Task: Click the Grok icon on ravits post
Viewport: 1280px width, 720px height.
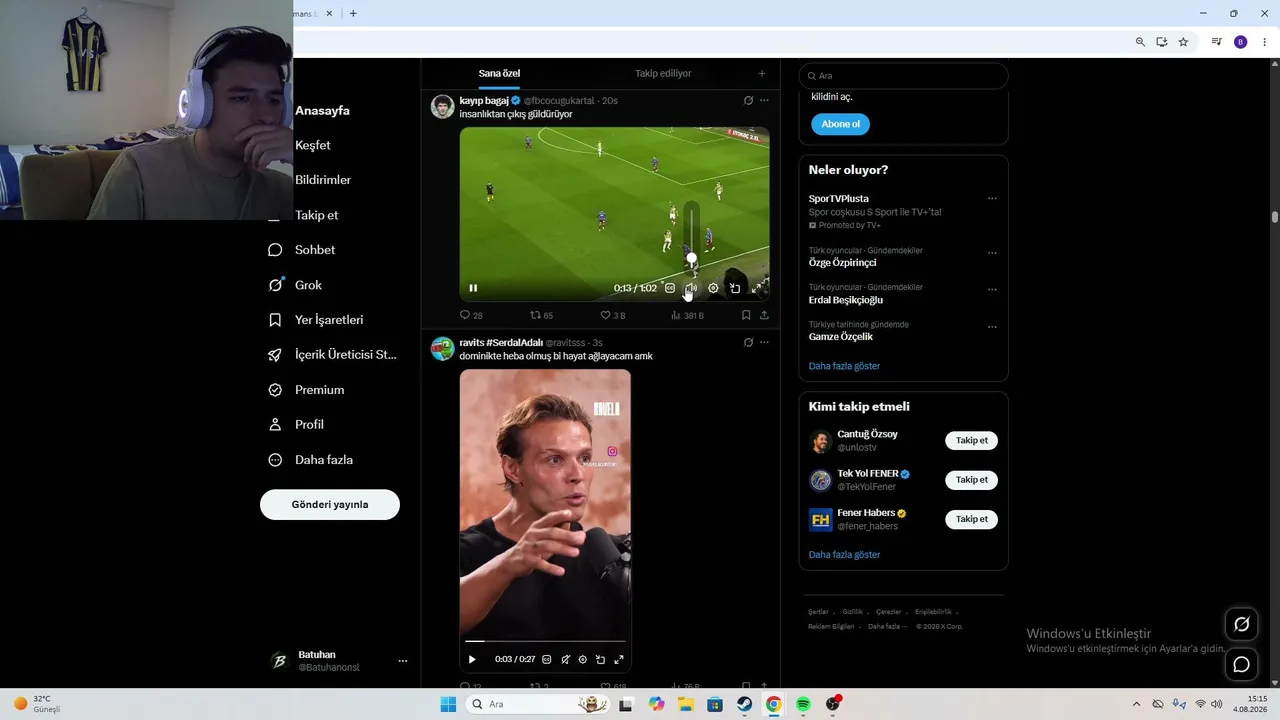Action: tap(748, 343)
